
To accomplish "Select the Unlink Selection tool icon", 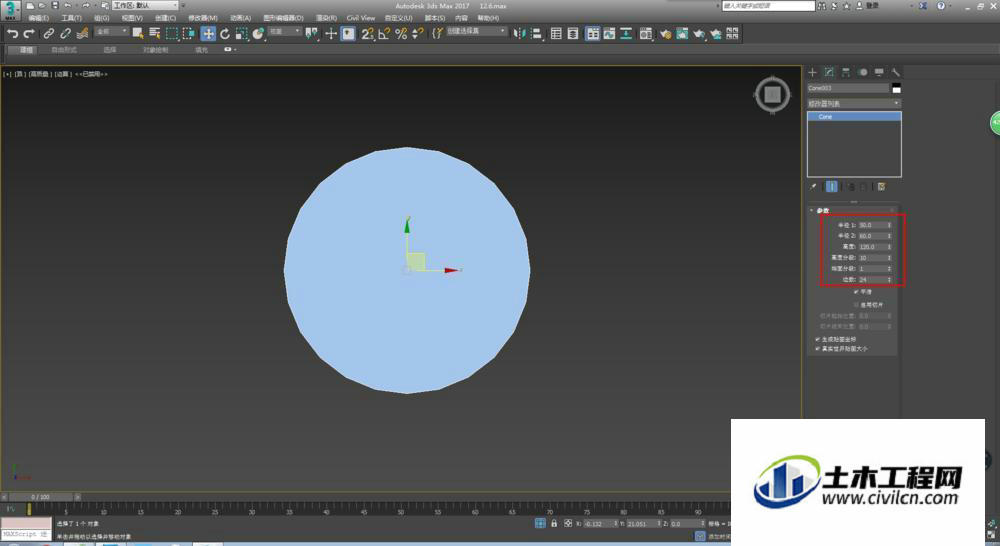I will click(x=65, y=34).
